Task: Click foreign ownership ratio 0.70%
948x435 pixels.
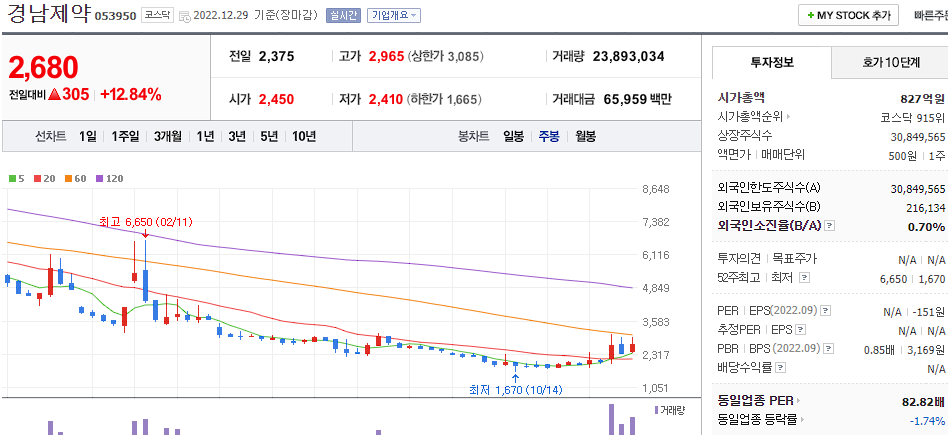Action: (927, 227)
